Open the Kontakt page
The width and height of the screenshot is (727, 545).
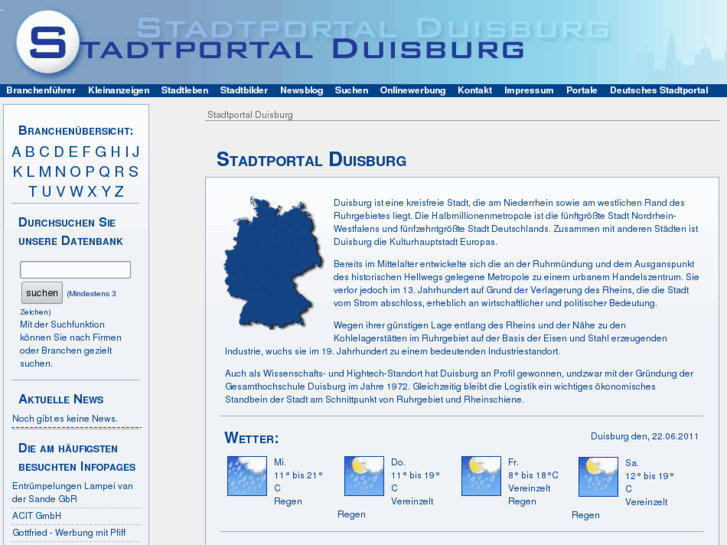point(475,90)
